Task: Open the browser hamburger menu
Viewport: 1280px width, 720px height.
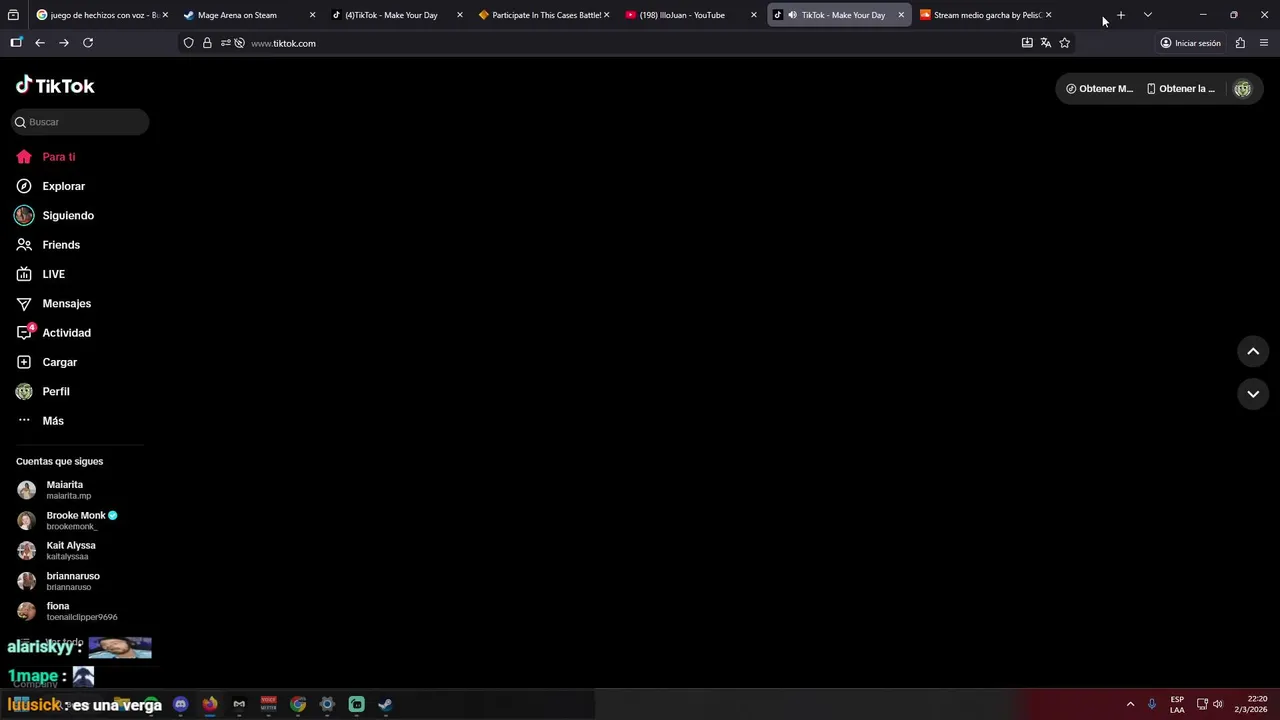Action: coord(1264,43)
